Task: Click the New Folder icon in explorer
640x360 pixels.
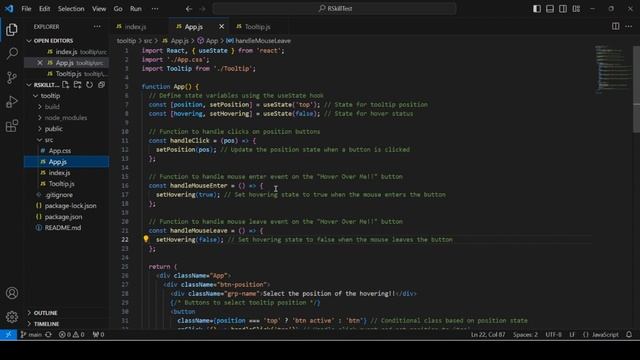Action: click(x=77, y=85)
